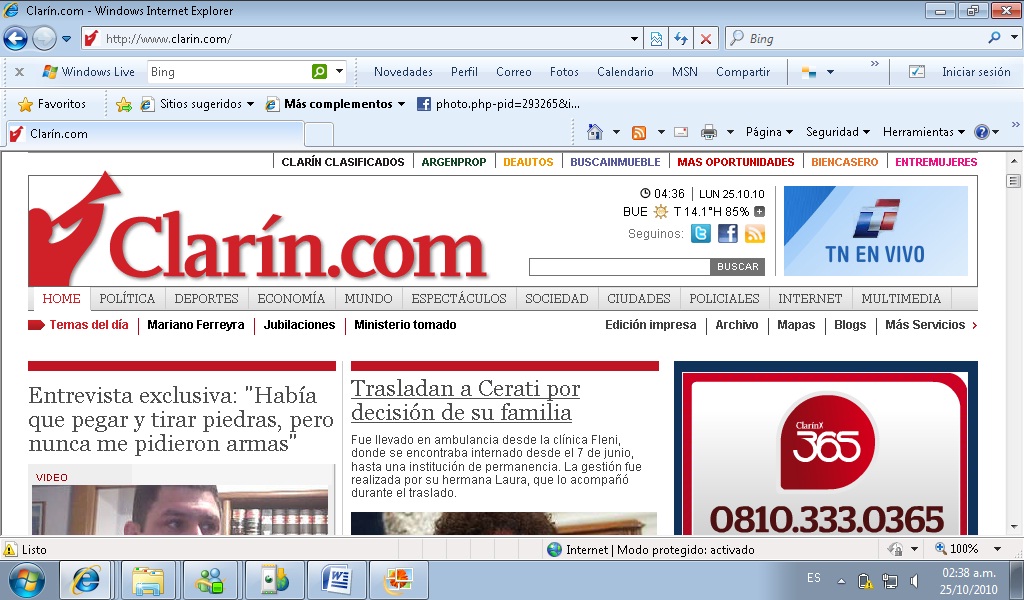Print page with the printer icon
1024x600 pixels.
pos(709,133)
